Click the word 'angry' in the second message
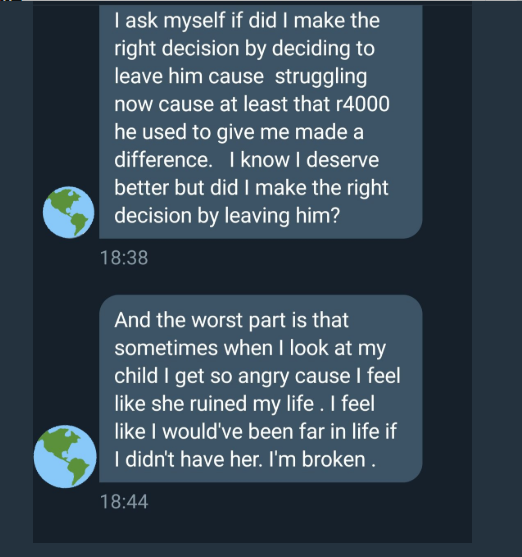 tap(264, 377)
